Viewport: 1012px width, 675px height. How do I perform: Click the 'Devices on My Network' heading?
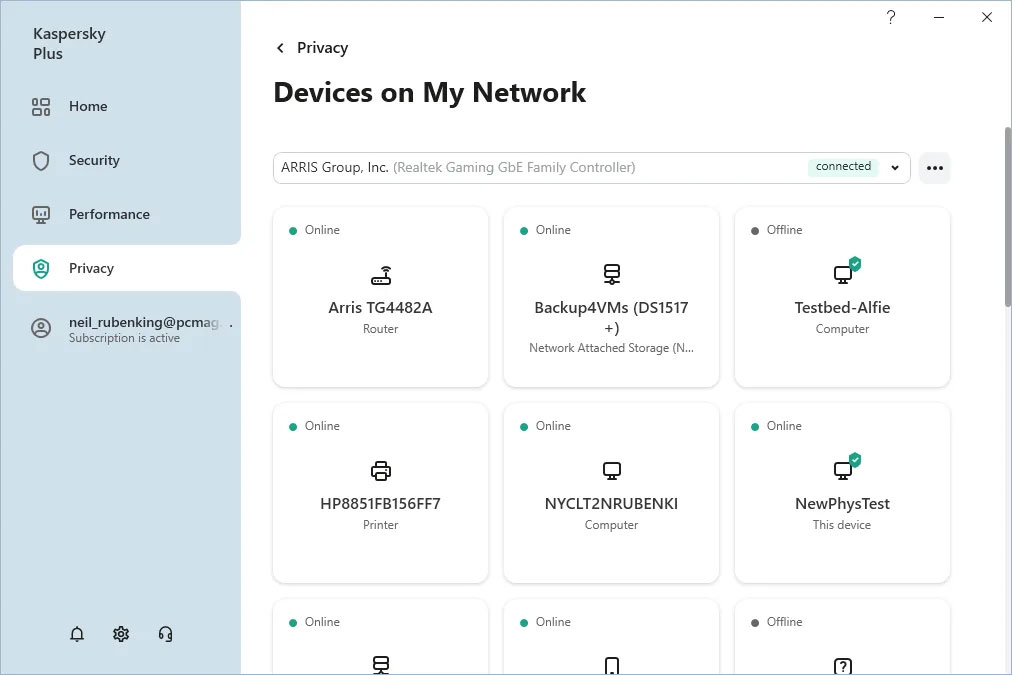430,92
